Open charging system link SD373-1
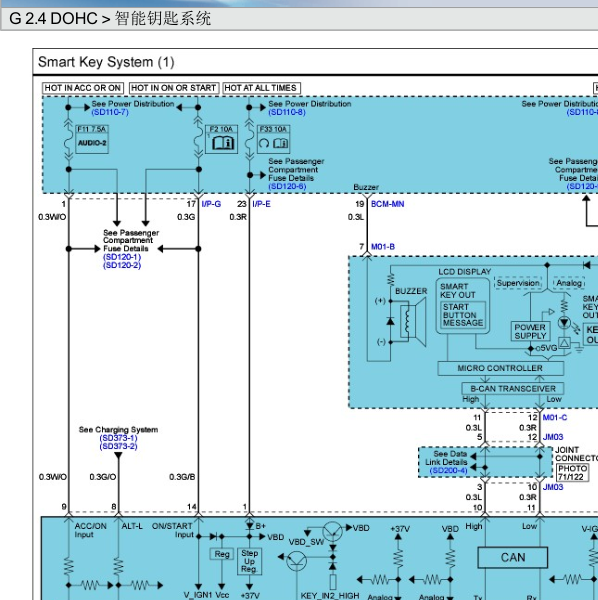The image size is (598, 600). [118, 438]
